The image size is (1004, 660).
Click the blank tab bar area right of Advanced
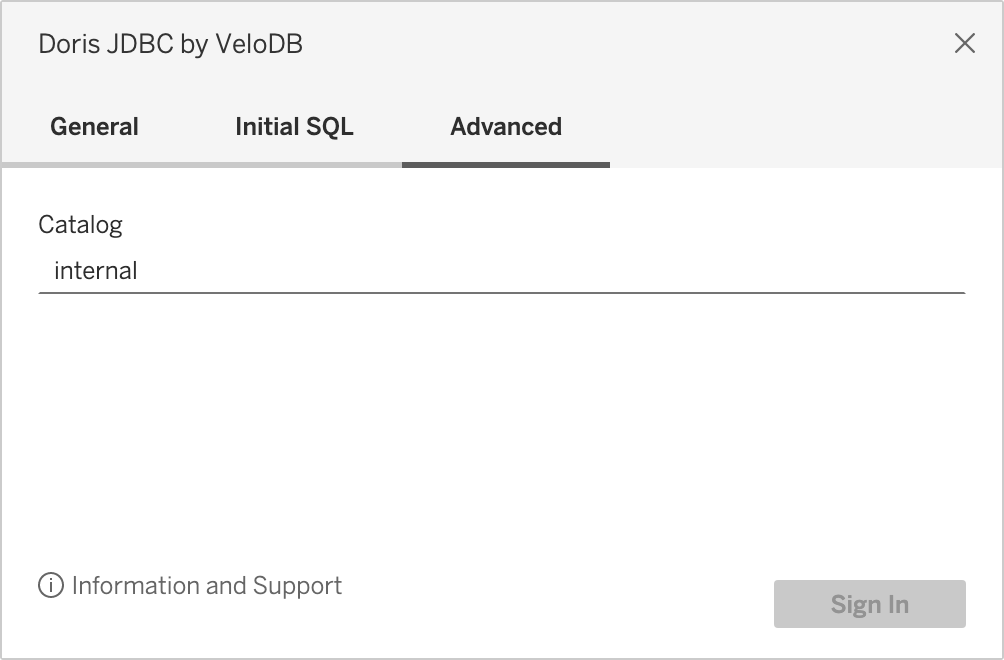(800, 127)
